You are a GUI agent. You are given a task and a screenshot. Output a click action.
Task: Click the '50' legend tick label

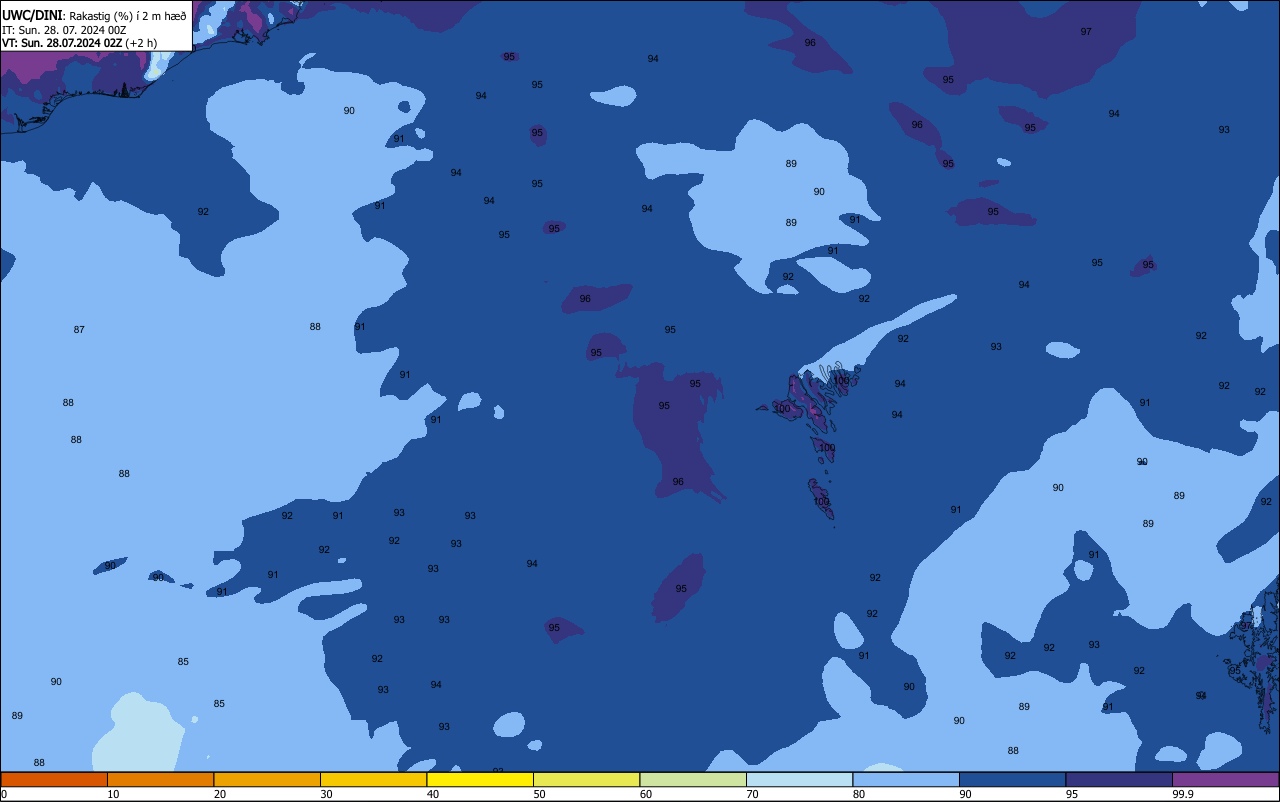[x=539, y=794]
